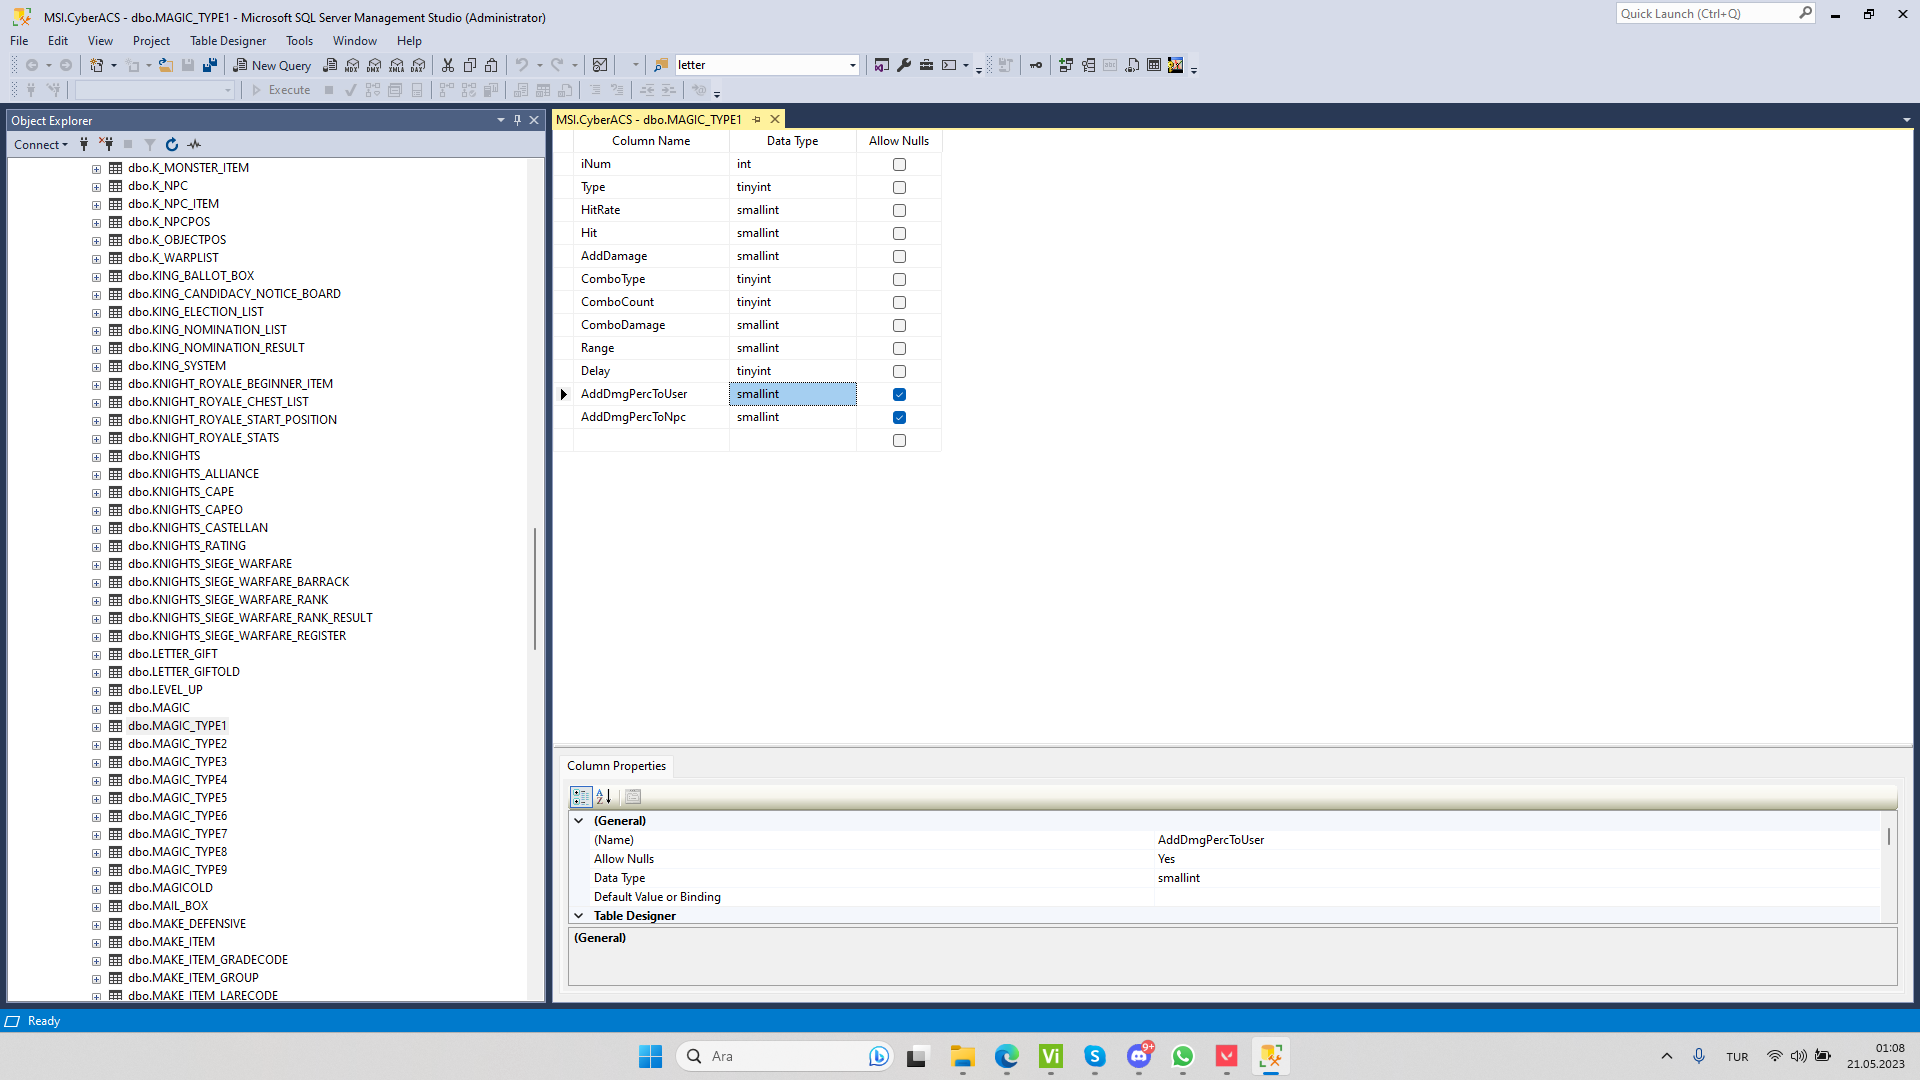Open the Toolbox icon
1920x1080 pixels.
(x=927, y=65)
